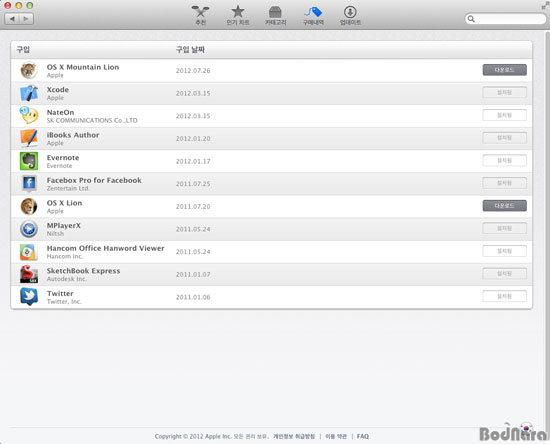This screenshot has width=550, height=444.
Task: Click purchase date 2012.07.26
Action: 193,70
